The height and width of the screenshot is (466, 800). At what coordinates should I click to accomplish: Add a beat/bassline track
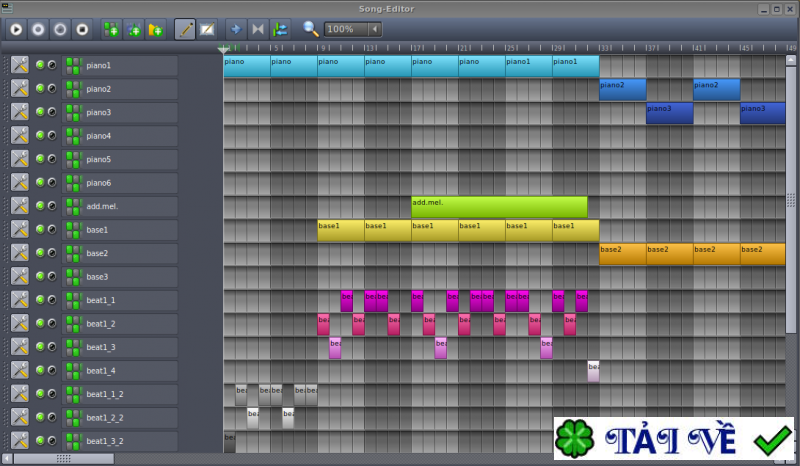(111, 29)
